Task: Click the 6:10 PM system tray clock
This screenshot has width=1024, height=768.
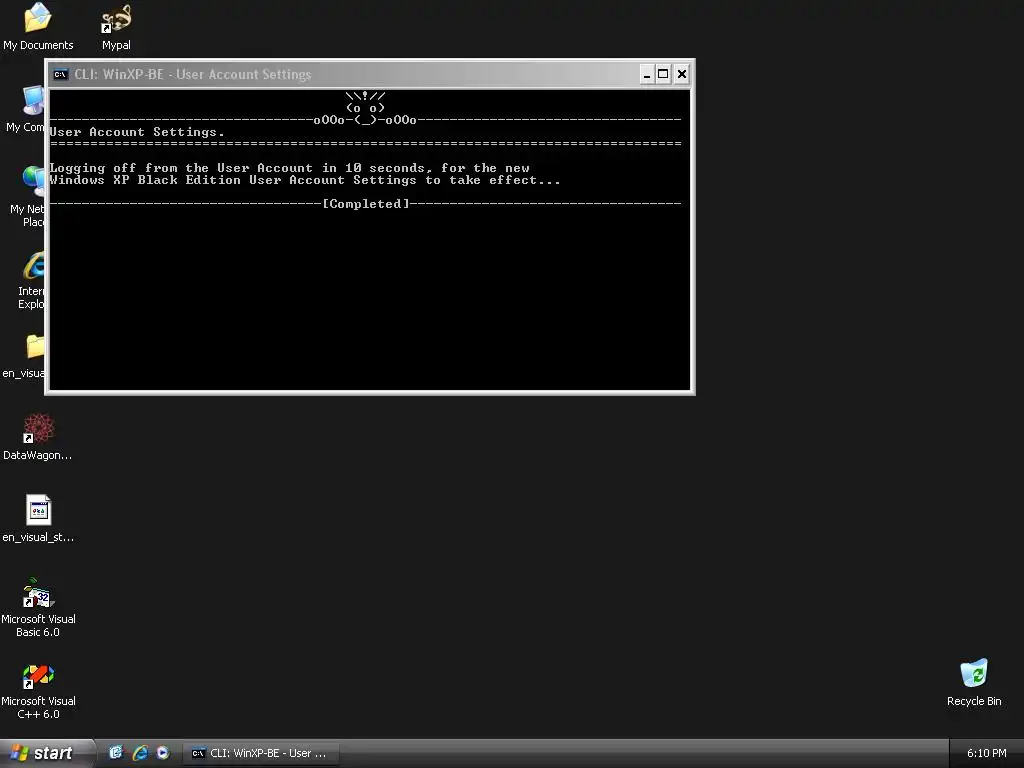Action: coord(986,753)
